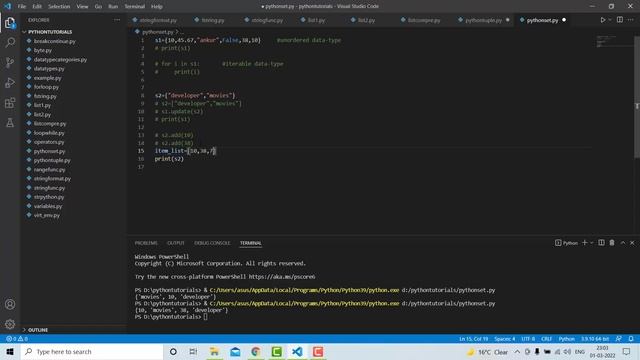Open Run and Debug view
Image resolution: width=640 pixels, height=360 pixels.
pos(10,82)
